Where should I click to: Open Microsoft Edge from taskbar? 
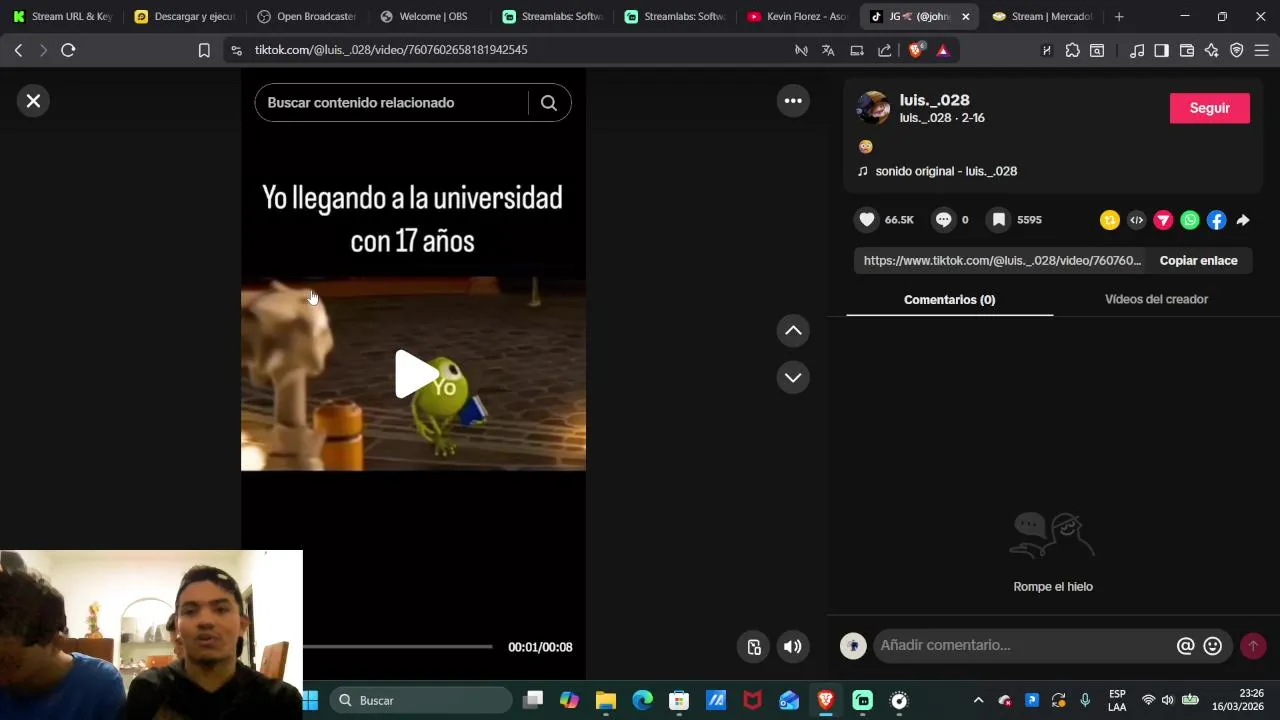click(x=642, y=701)
